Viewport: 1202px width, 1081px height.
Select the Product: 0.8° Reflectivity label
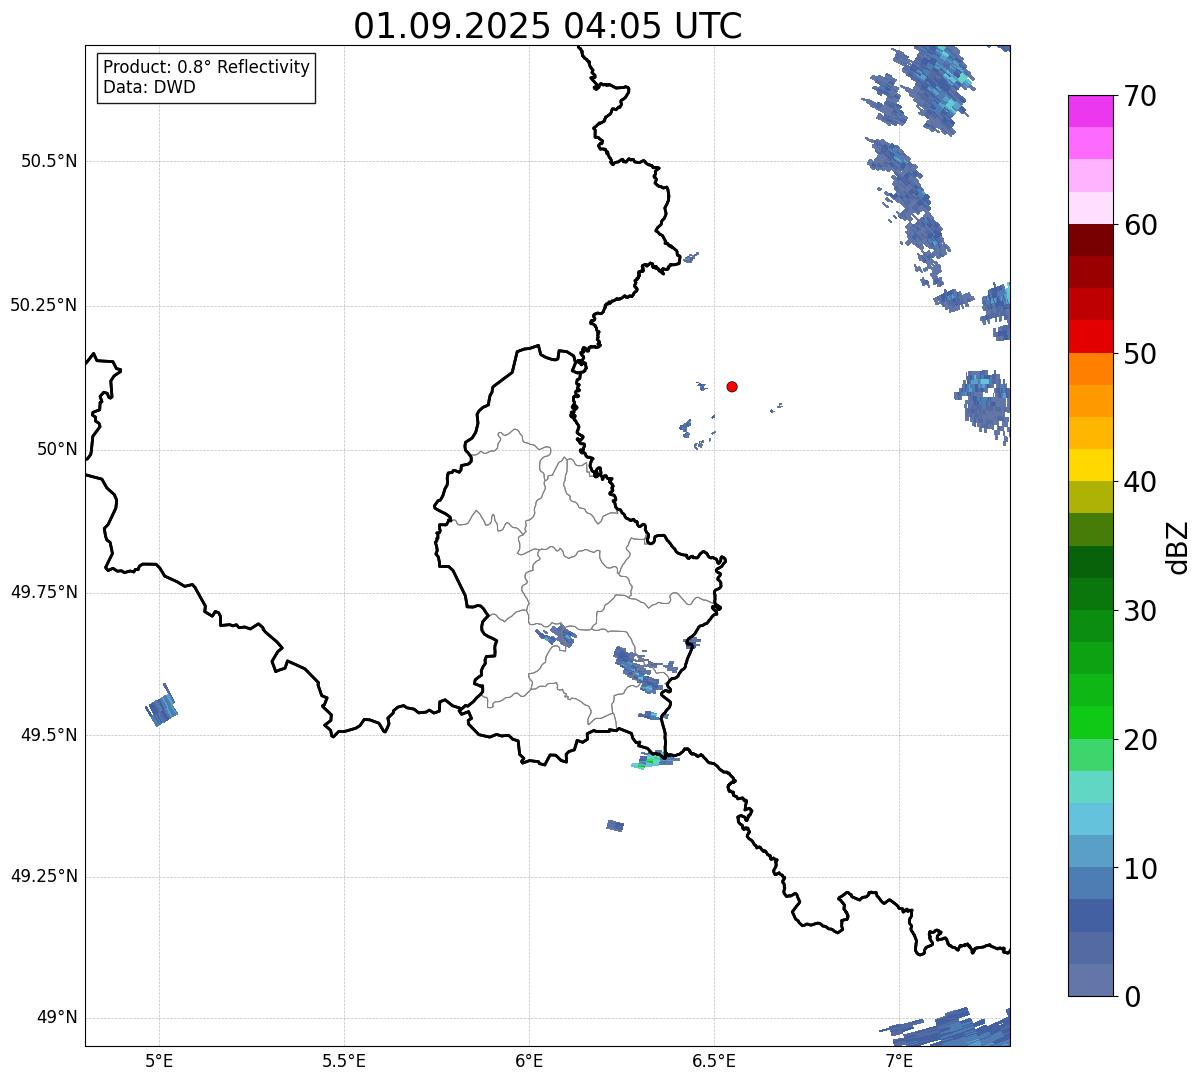click(x=207, y=67)
